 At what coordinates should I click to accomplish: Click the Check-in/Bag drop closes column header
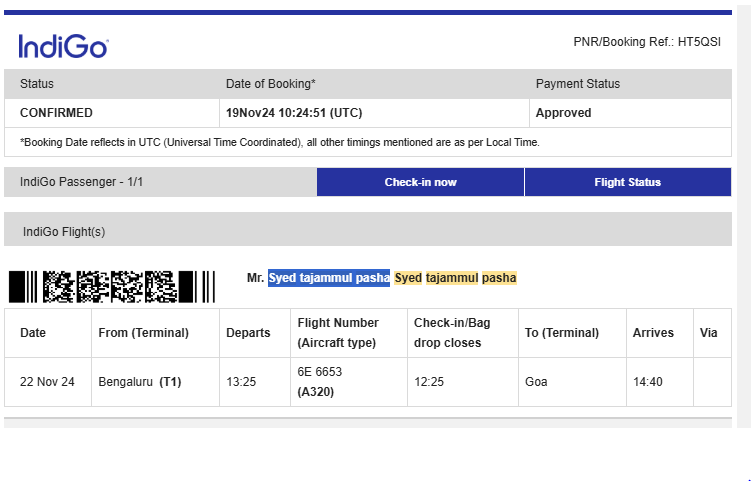(x=463, y=333)
